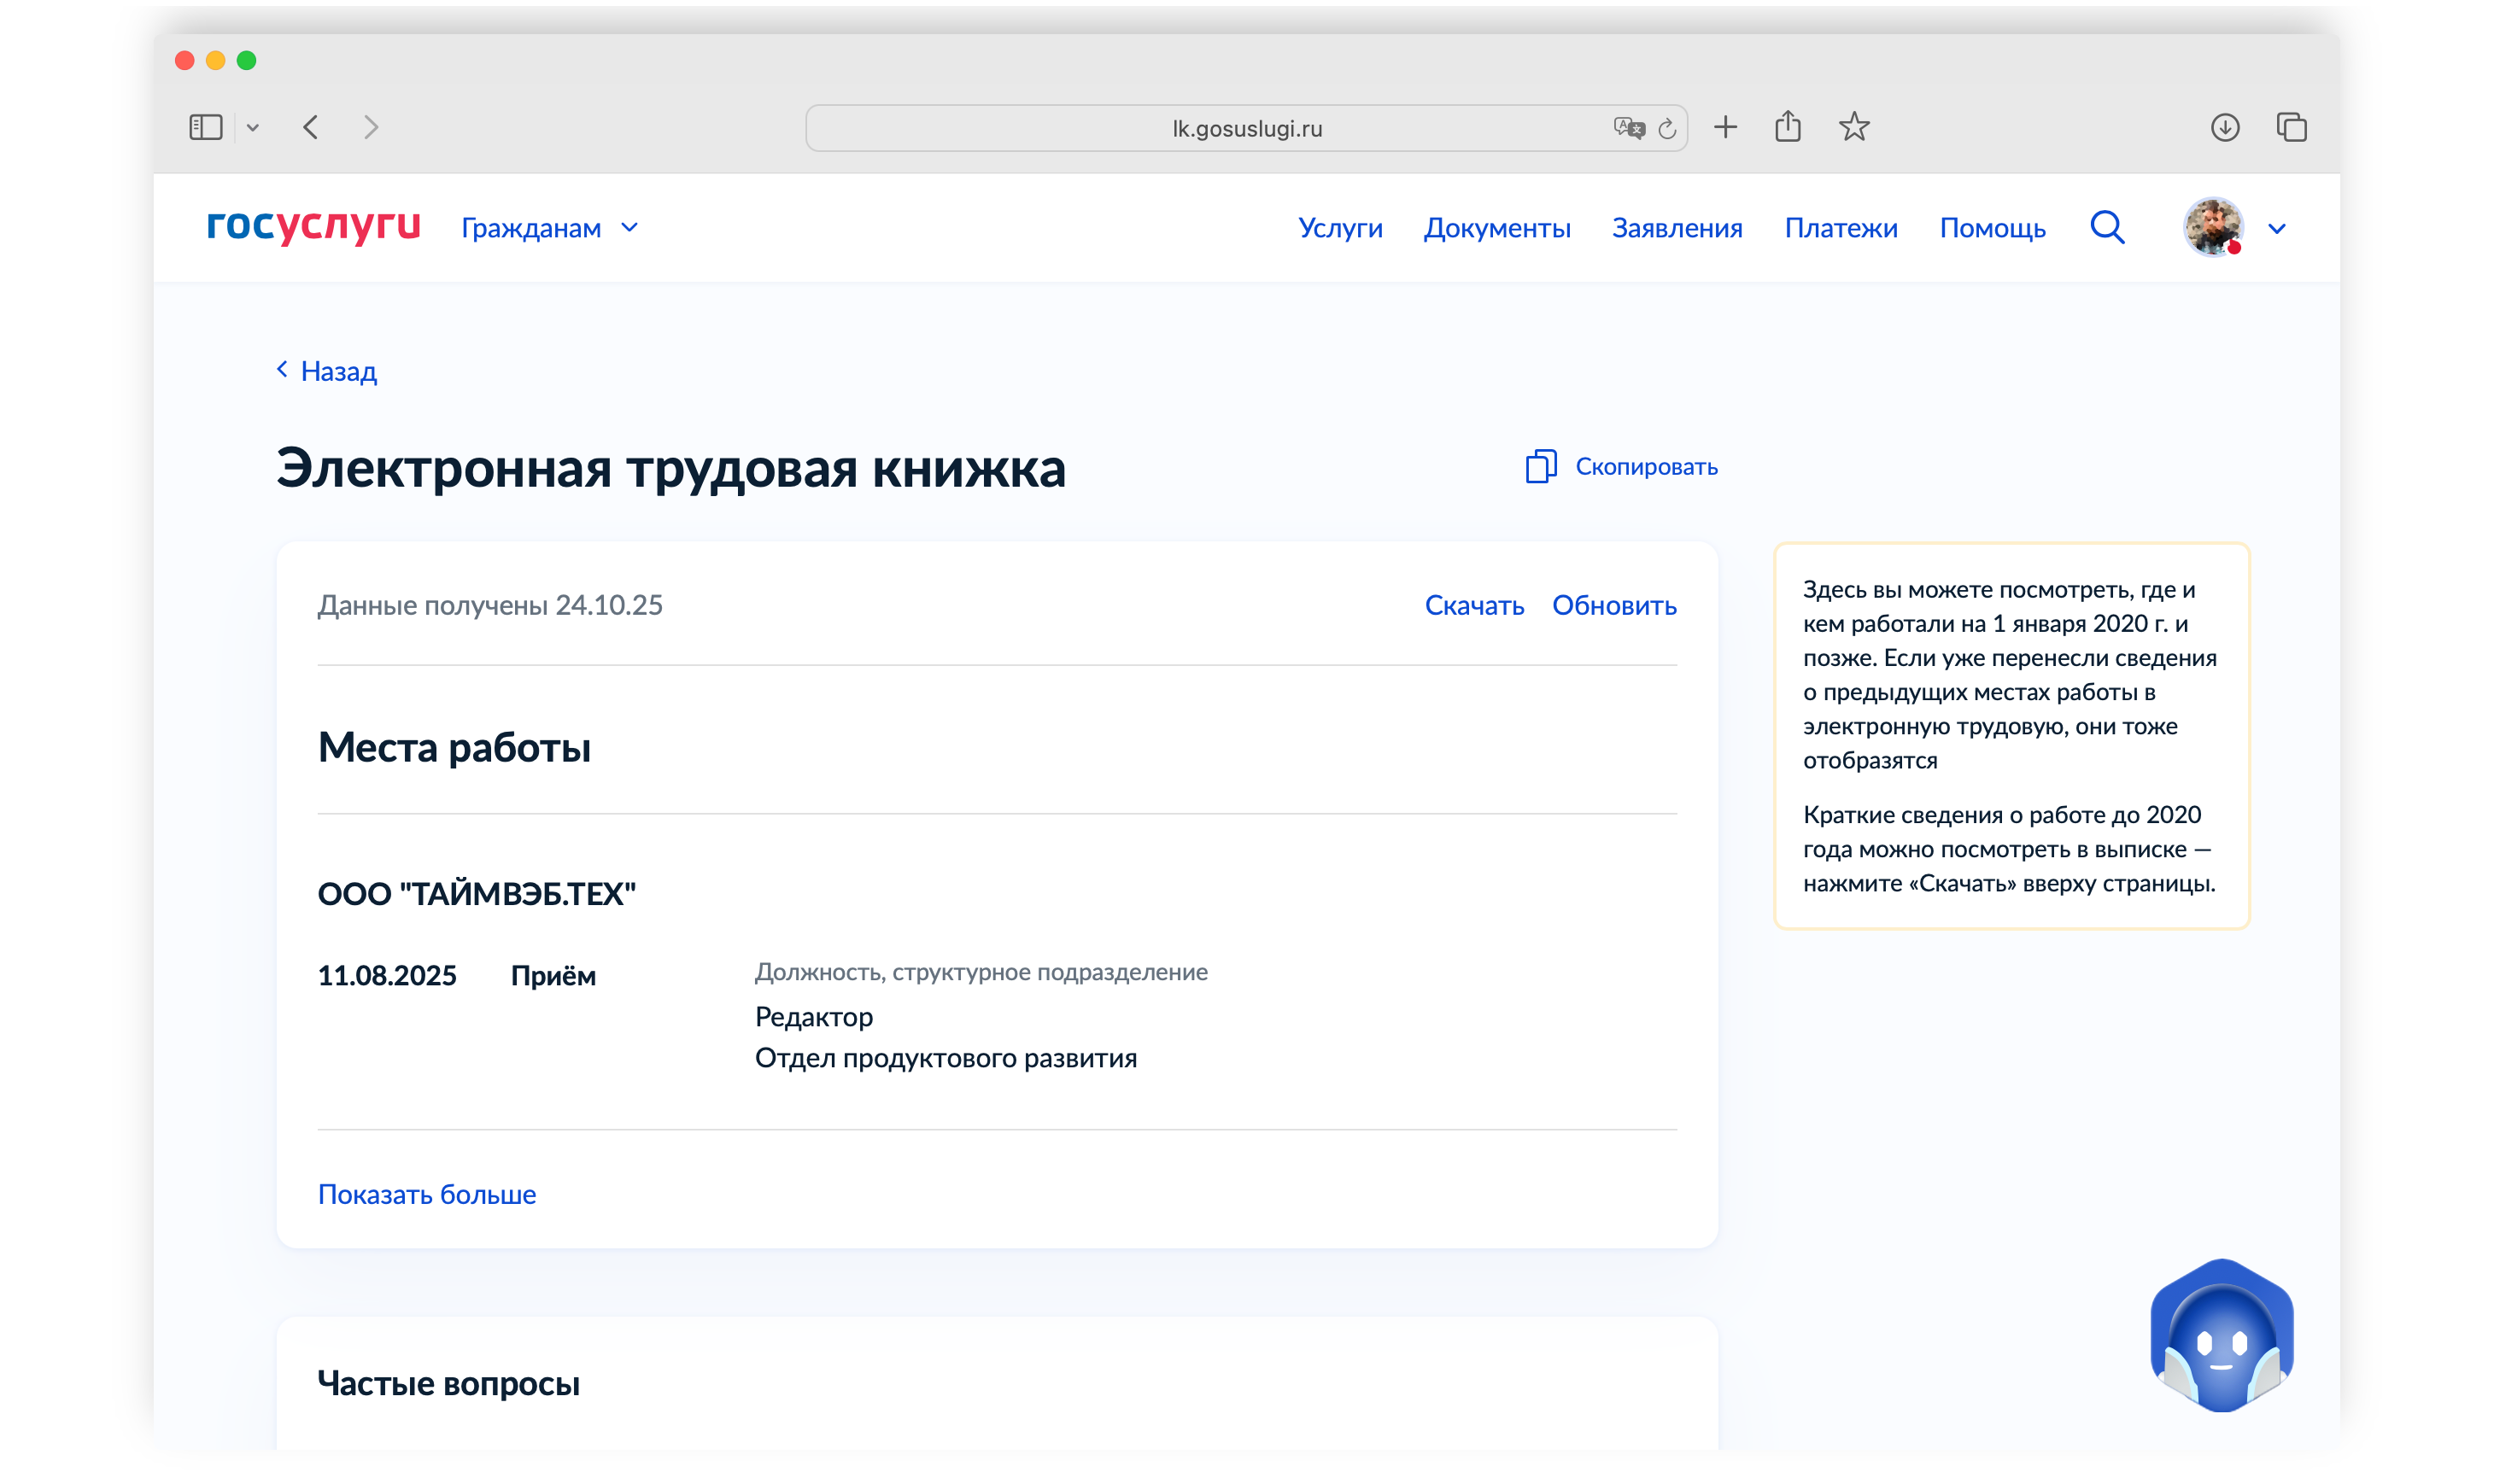The image size is (2494, 1484).
Task: Show browser downloads
Action: click(2224, 127)
